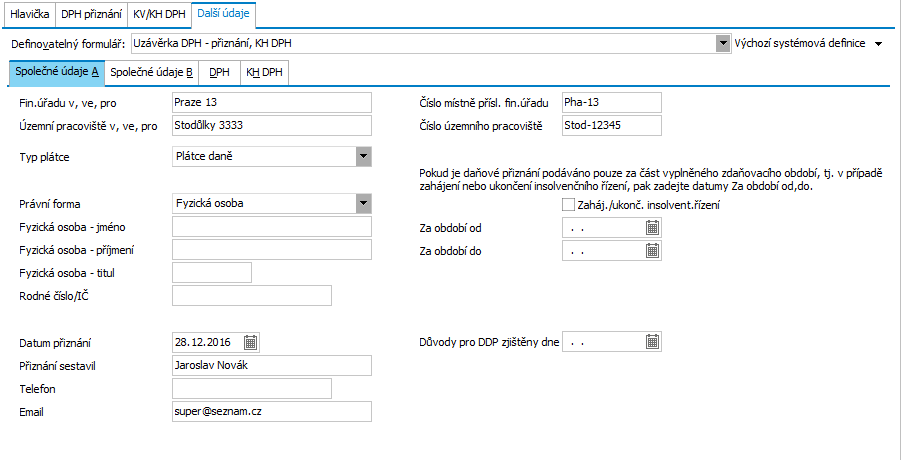The image size is (902, 460).
Task: Click the Rodné číslo/IČ field
Action: [x=251, y=295]
